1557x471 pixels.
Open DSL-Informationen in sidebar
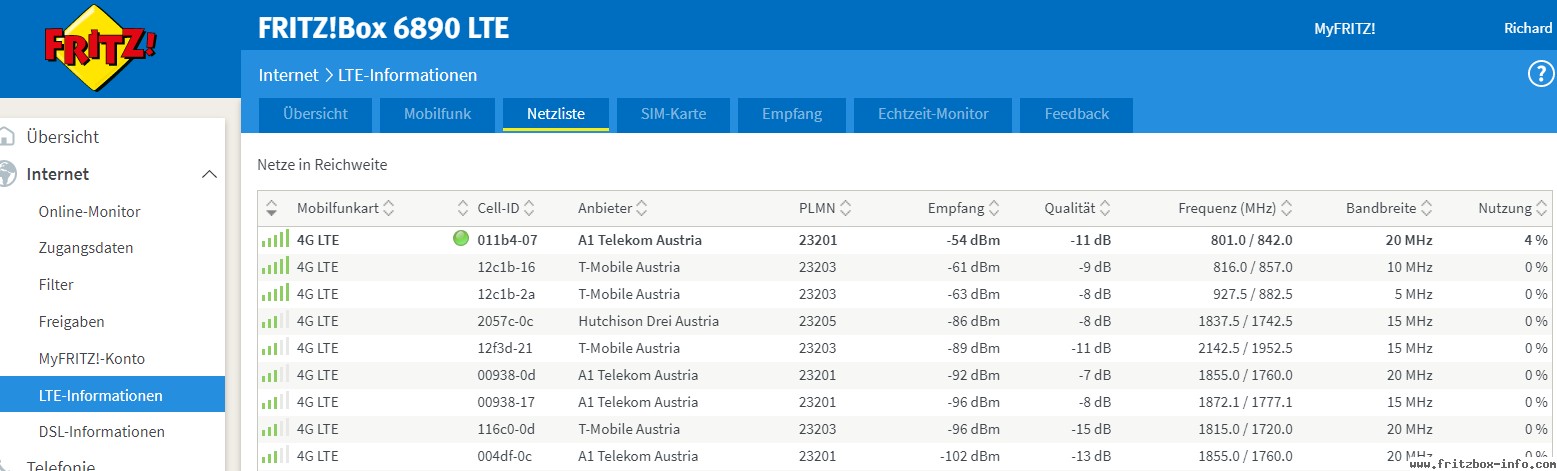[101, 432]
